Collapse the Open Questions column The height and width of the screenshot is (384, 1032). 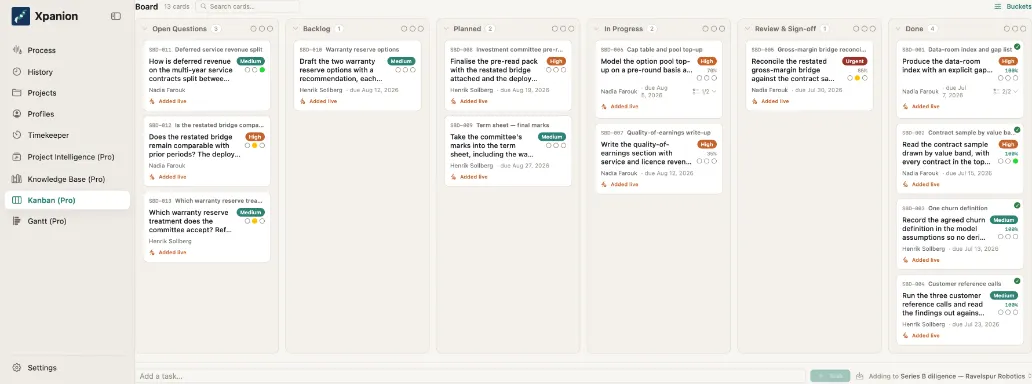coord(145,29)
